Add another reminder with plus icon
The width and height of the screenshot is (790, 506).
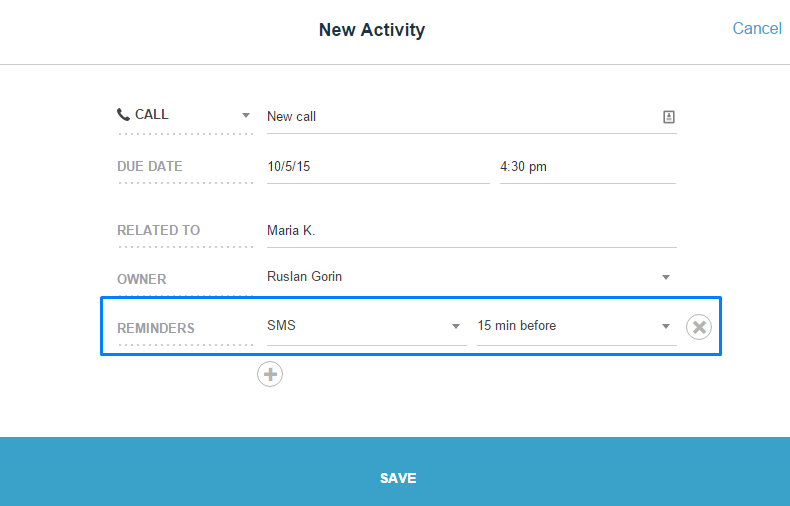tap(270, 374)
